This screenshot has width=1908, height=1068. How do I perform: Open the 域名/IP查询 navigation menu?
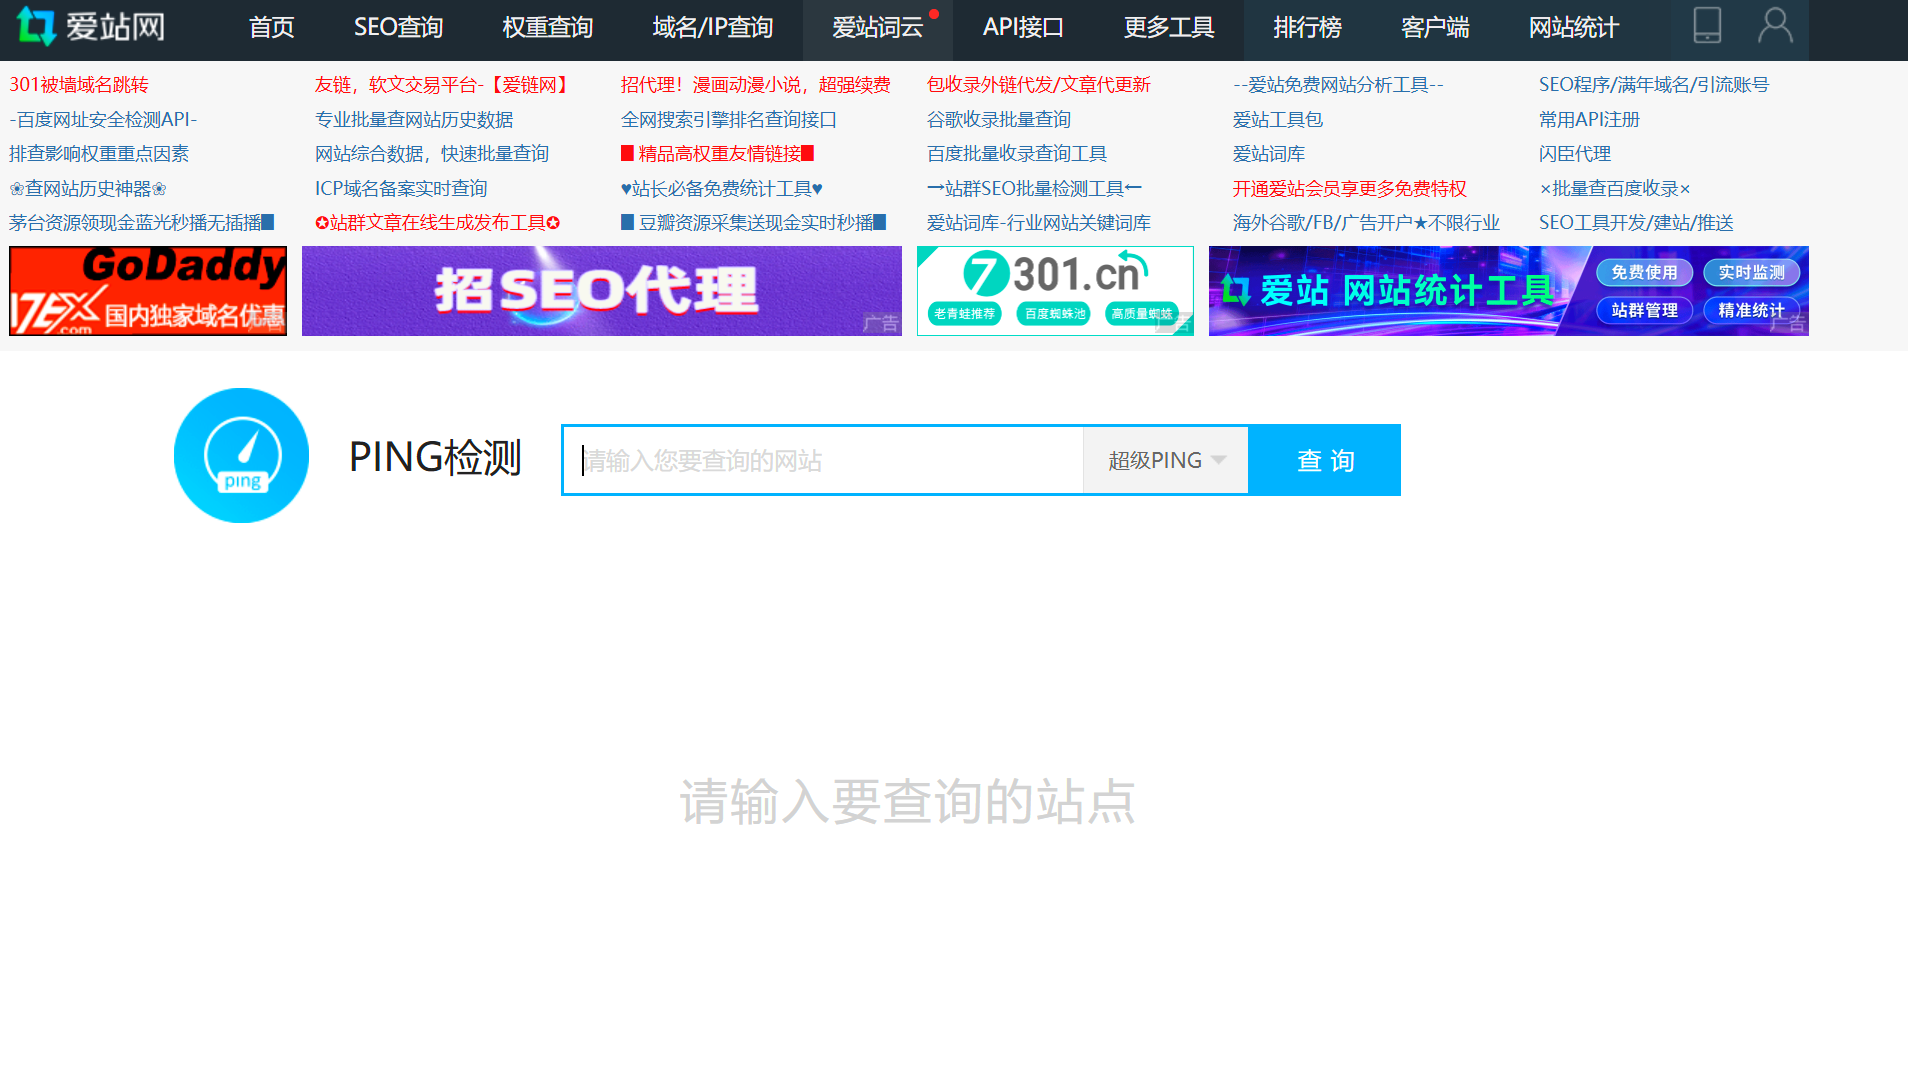[x=712, y=28]
